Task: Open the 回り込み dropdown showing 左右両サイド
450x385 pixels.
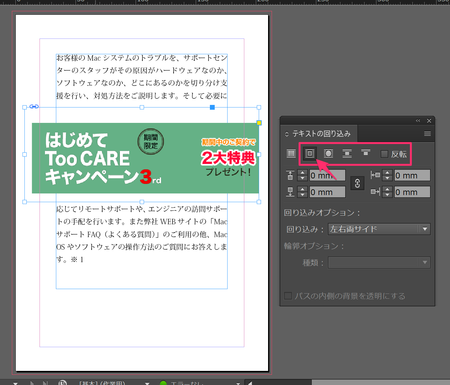Action: tap(379, 229)
